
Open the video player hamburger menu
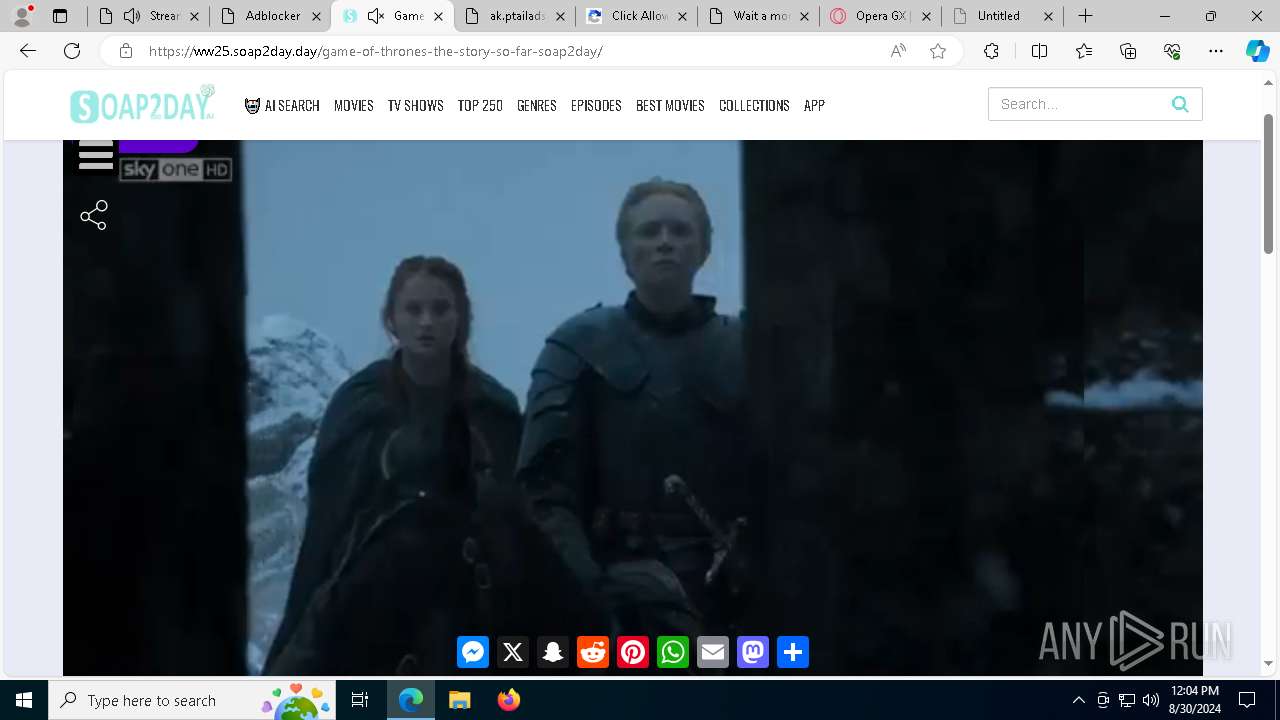pyautogui.click(x=96, y=156)
